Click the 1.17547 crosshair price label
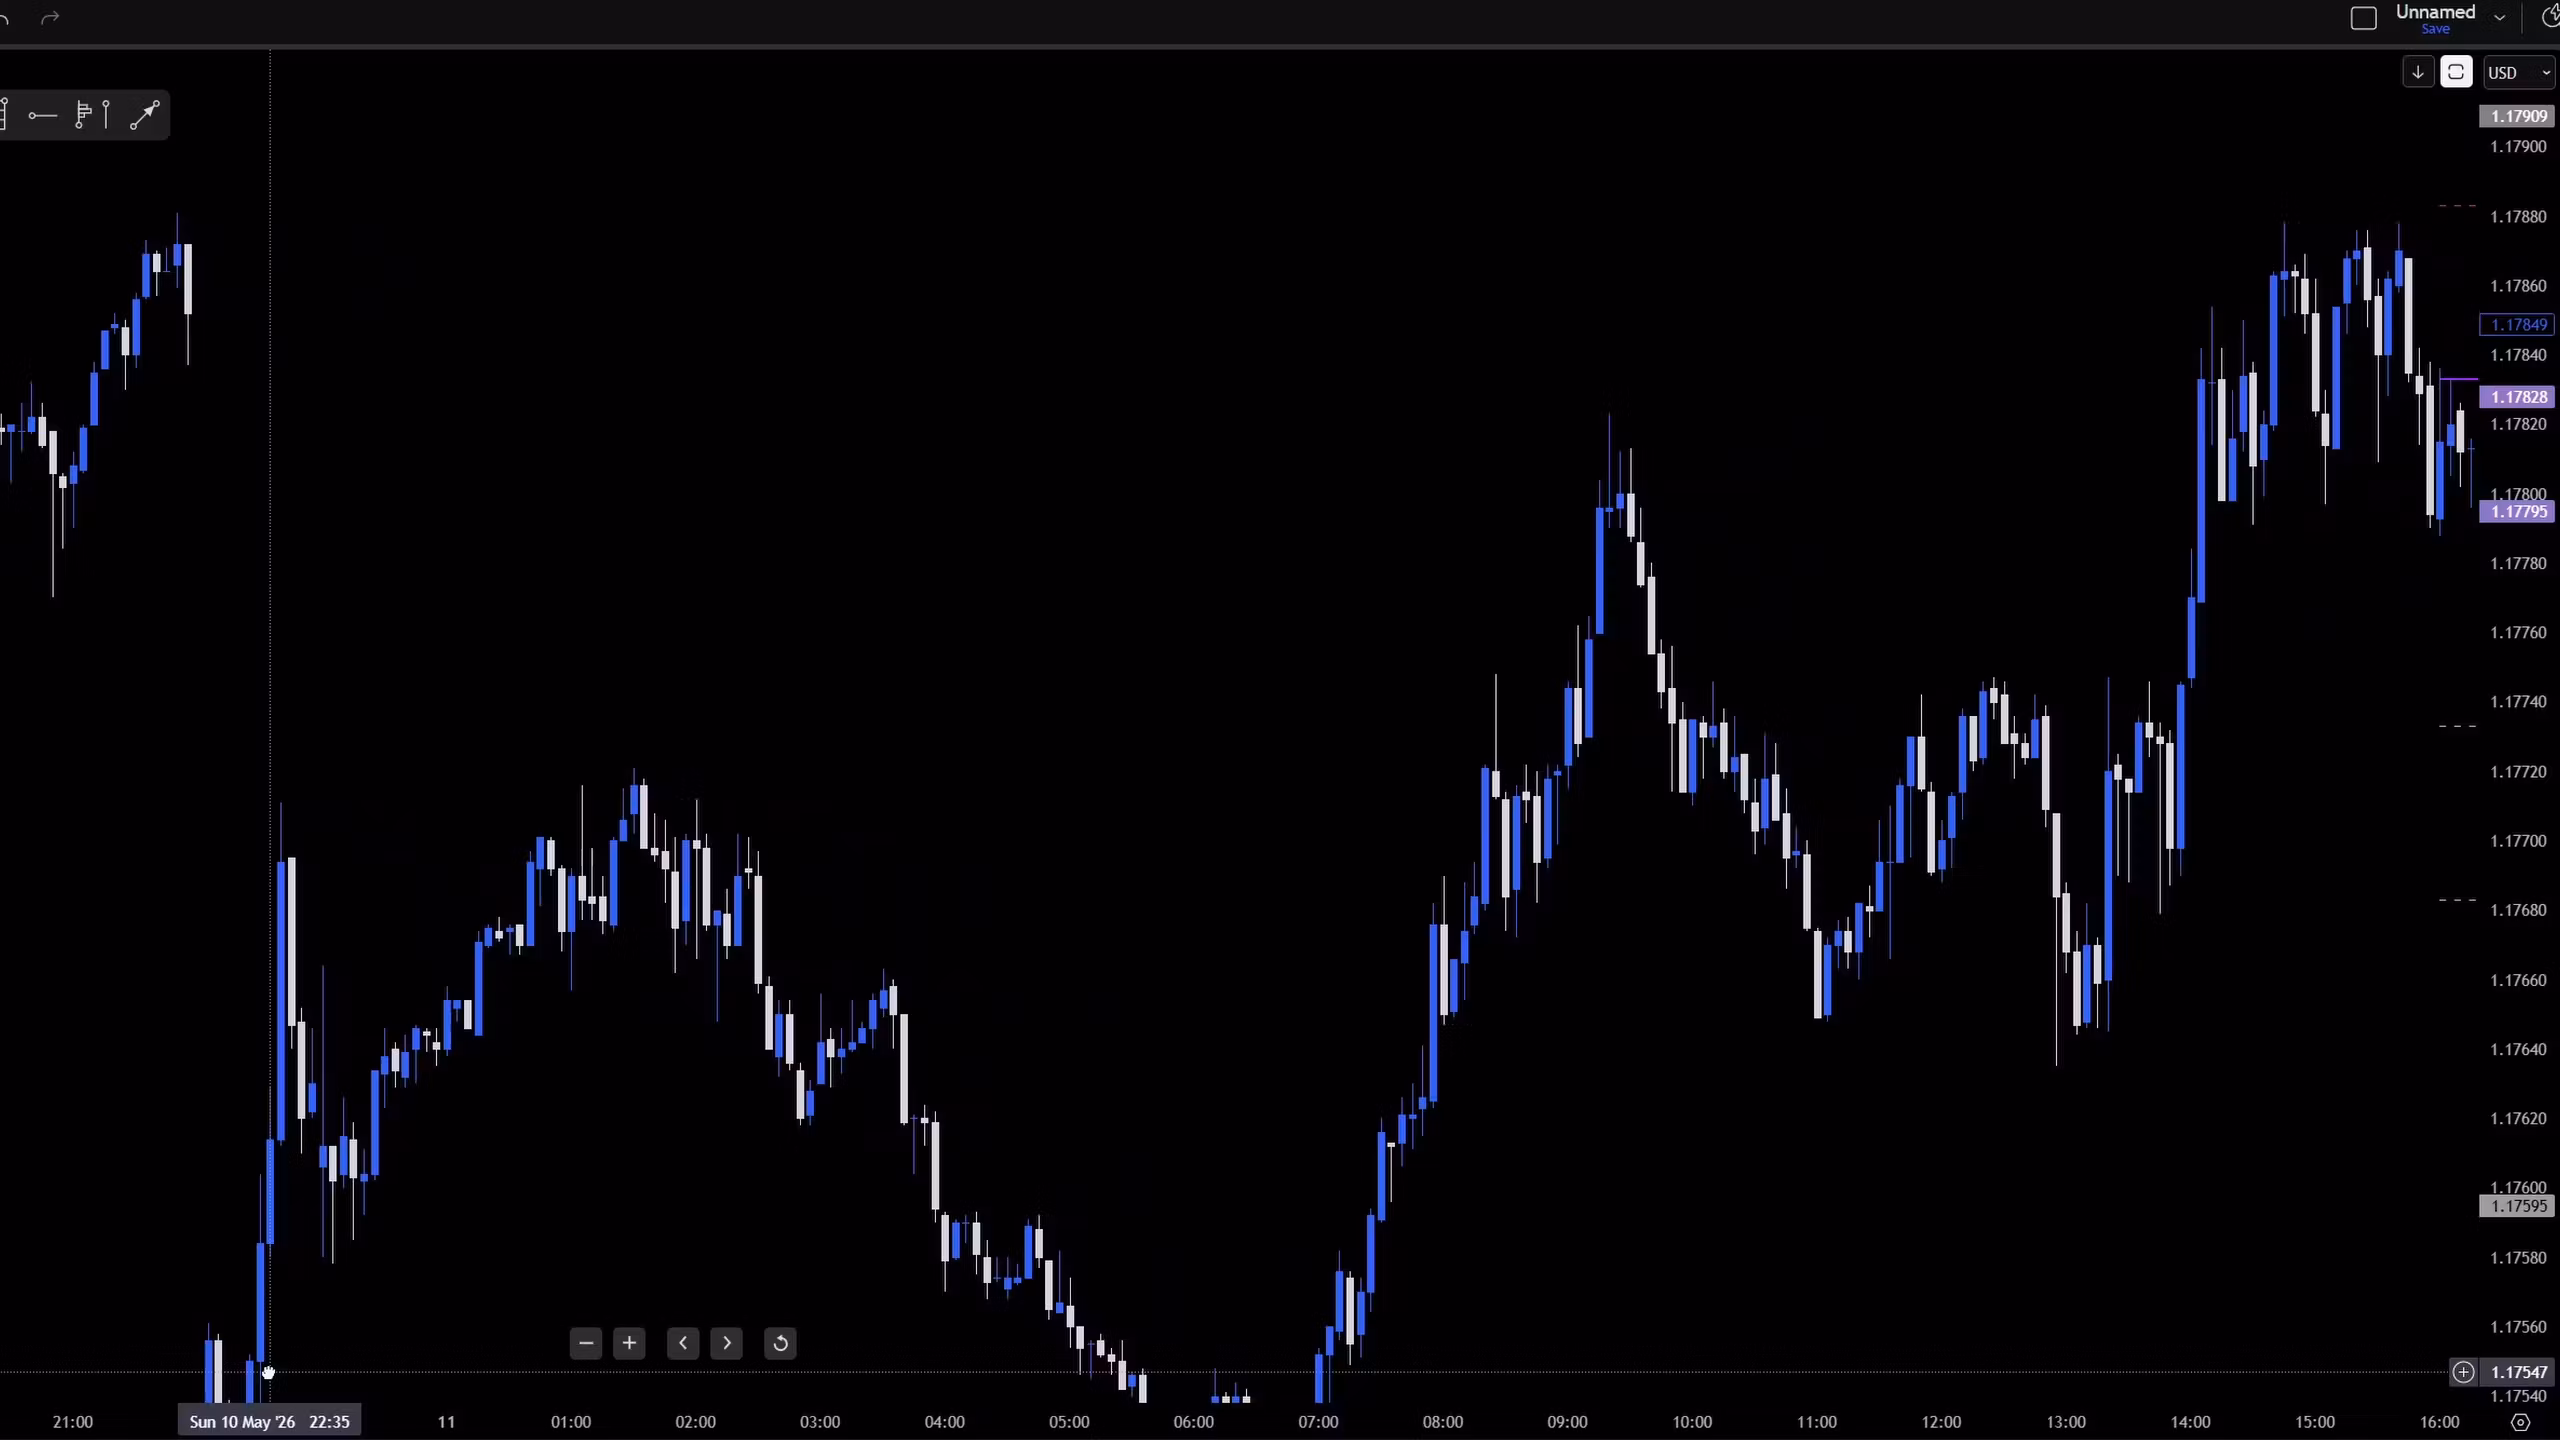This screenshot has height=1440, width=2560. click(2518, 1372)
